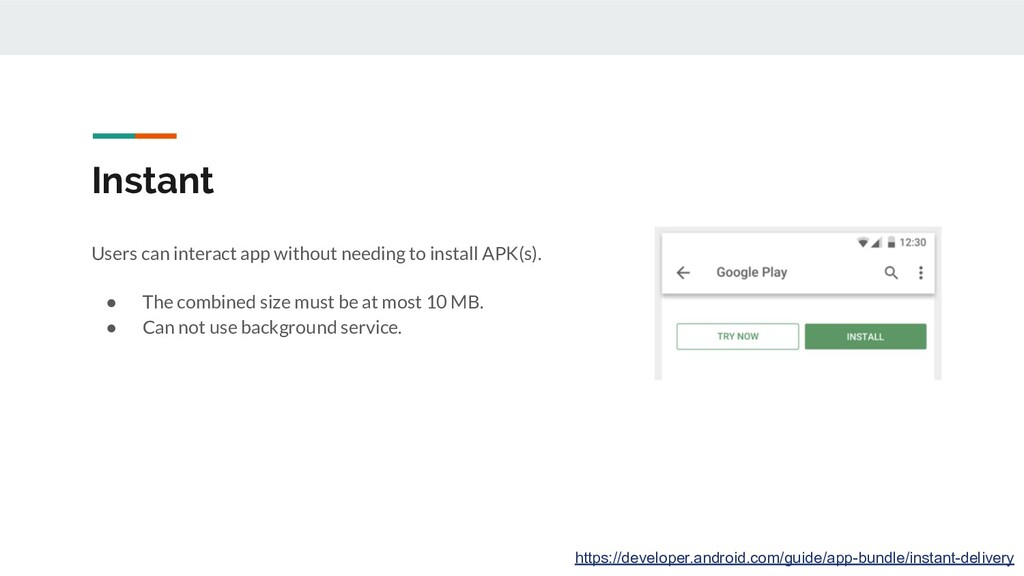This screenshot has height=576, width=1024.
Task: Click the 12:30 clock in status bar
Action: click(x=913, y=242)
